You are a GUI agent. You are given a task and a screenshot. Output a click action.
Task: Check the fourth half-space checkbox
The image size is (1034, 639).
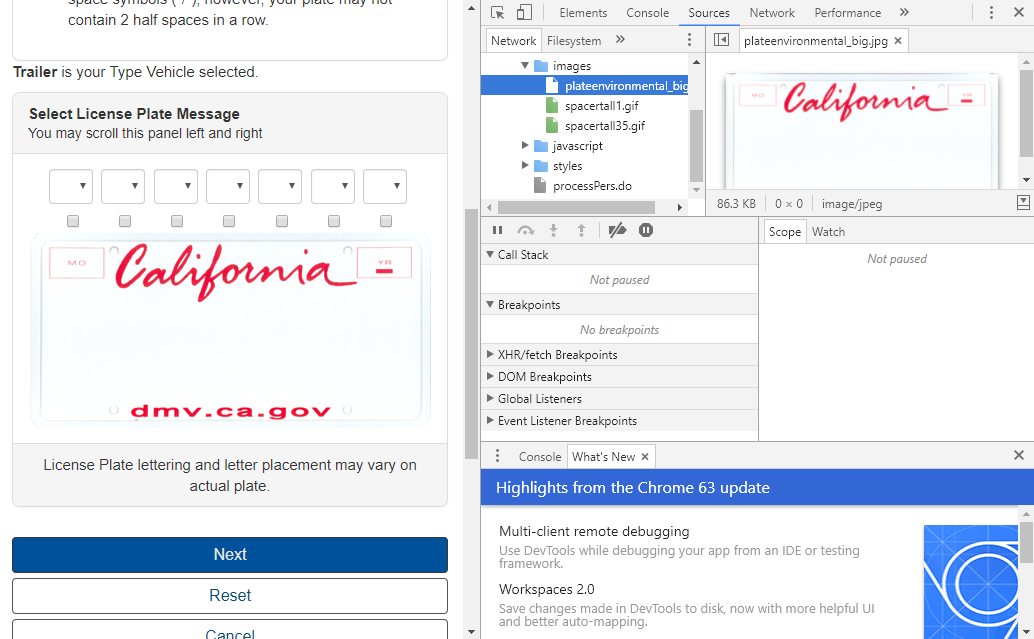229,221
